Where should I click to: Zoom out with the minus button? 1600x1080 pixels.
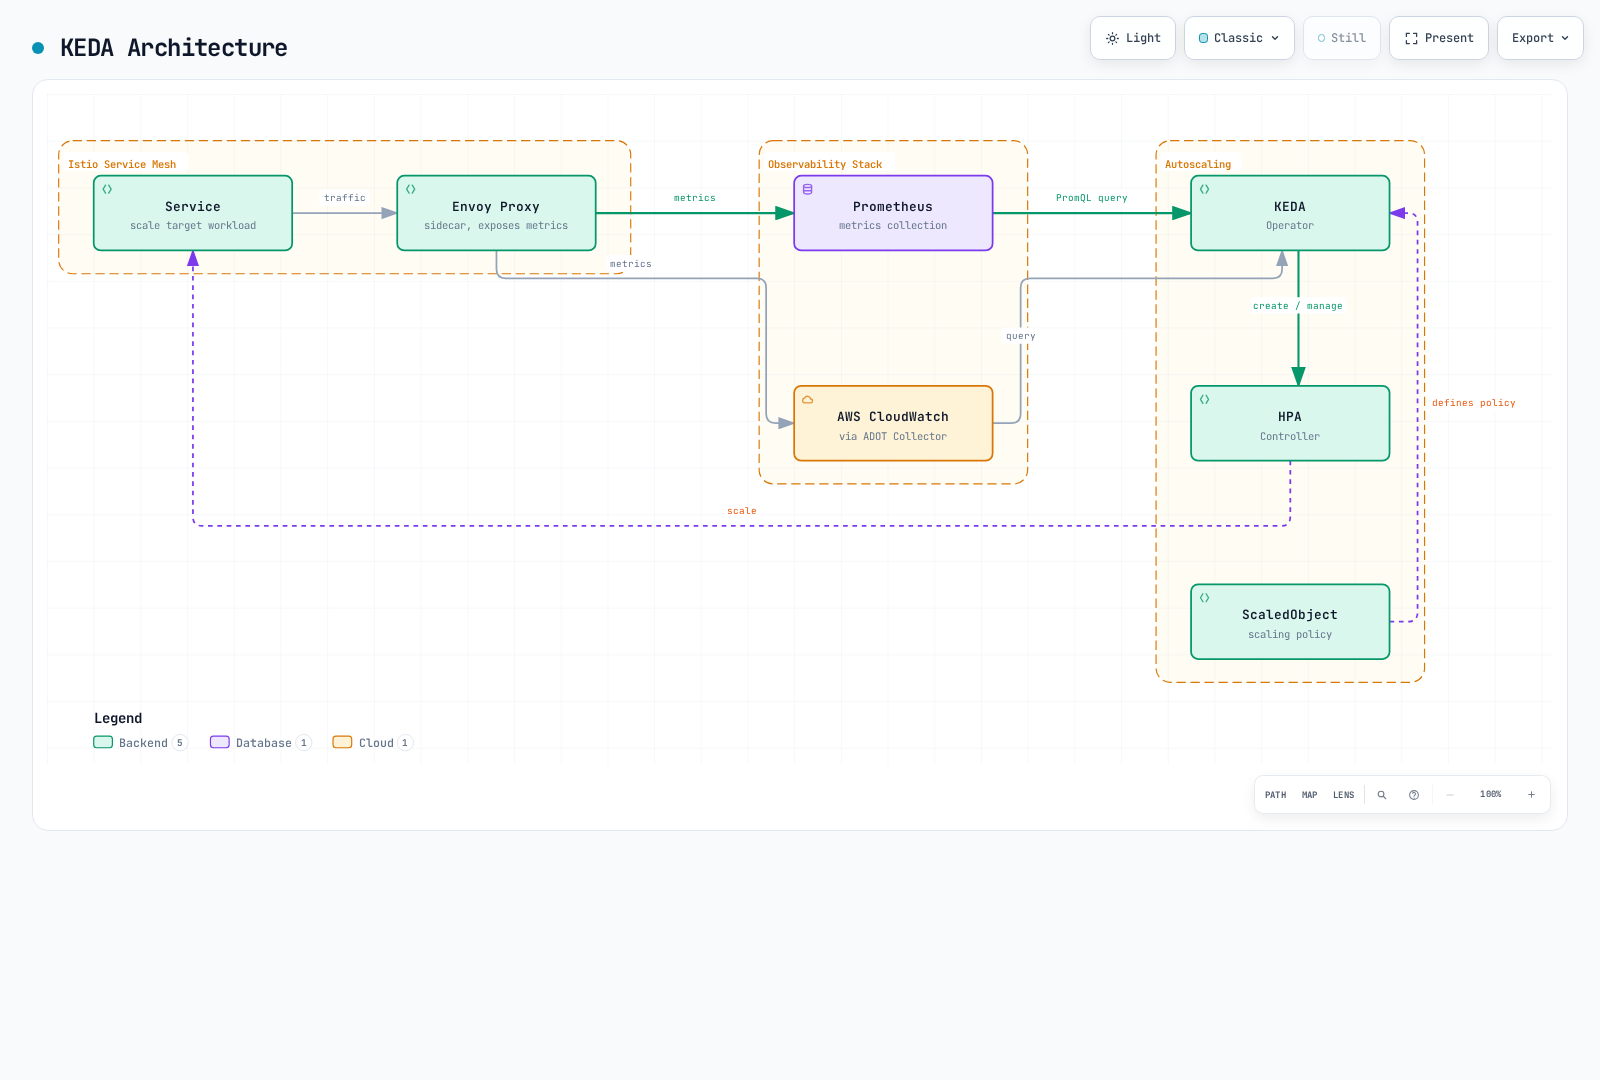coord(1450,795)
